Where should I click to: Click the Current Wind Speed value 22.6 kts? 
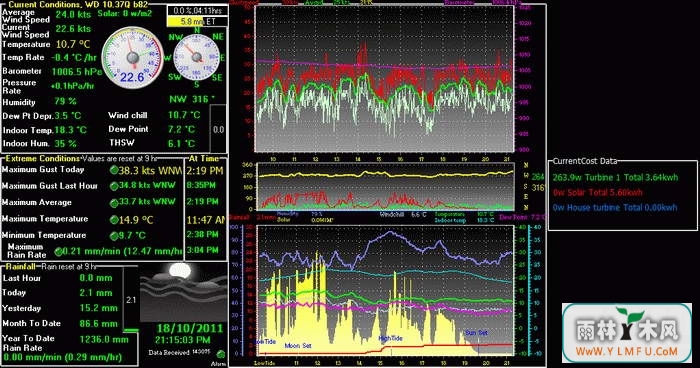click(73, 29)
